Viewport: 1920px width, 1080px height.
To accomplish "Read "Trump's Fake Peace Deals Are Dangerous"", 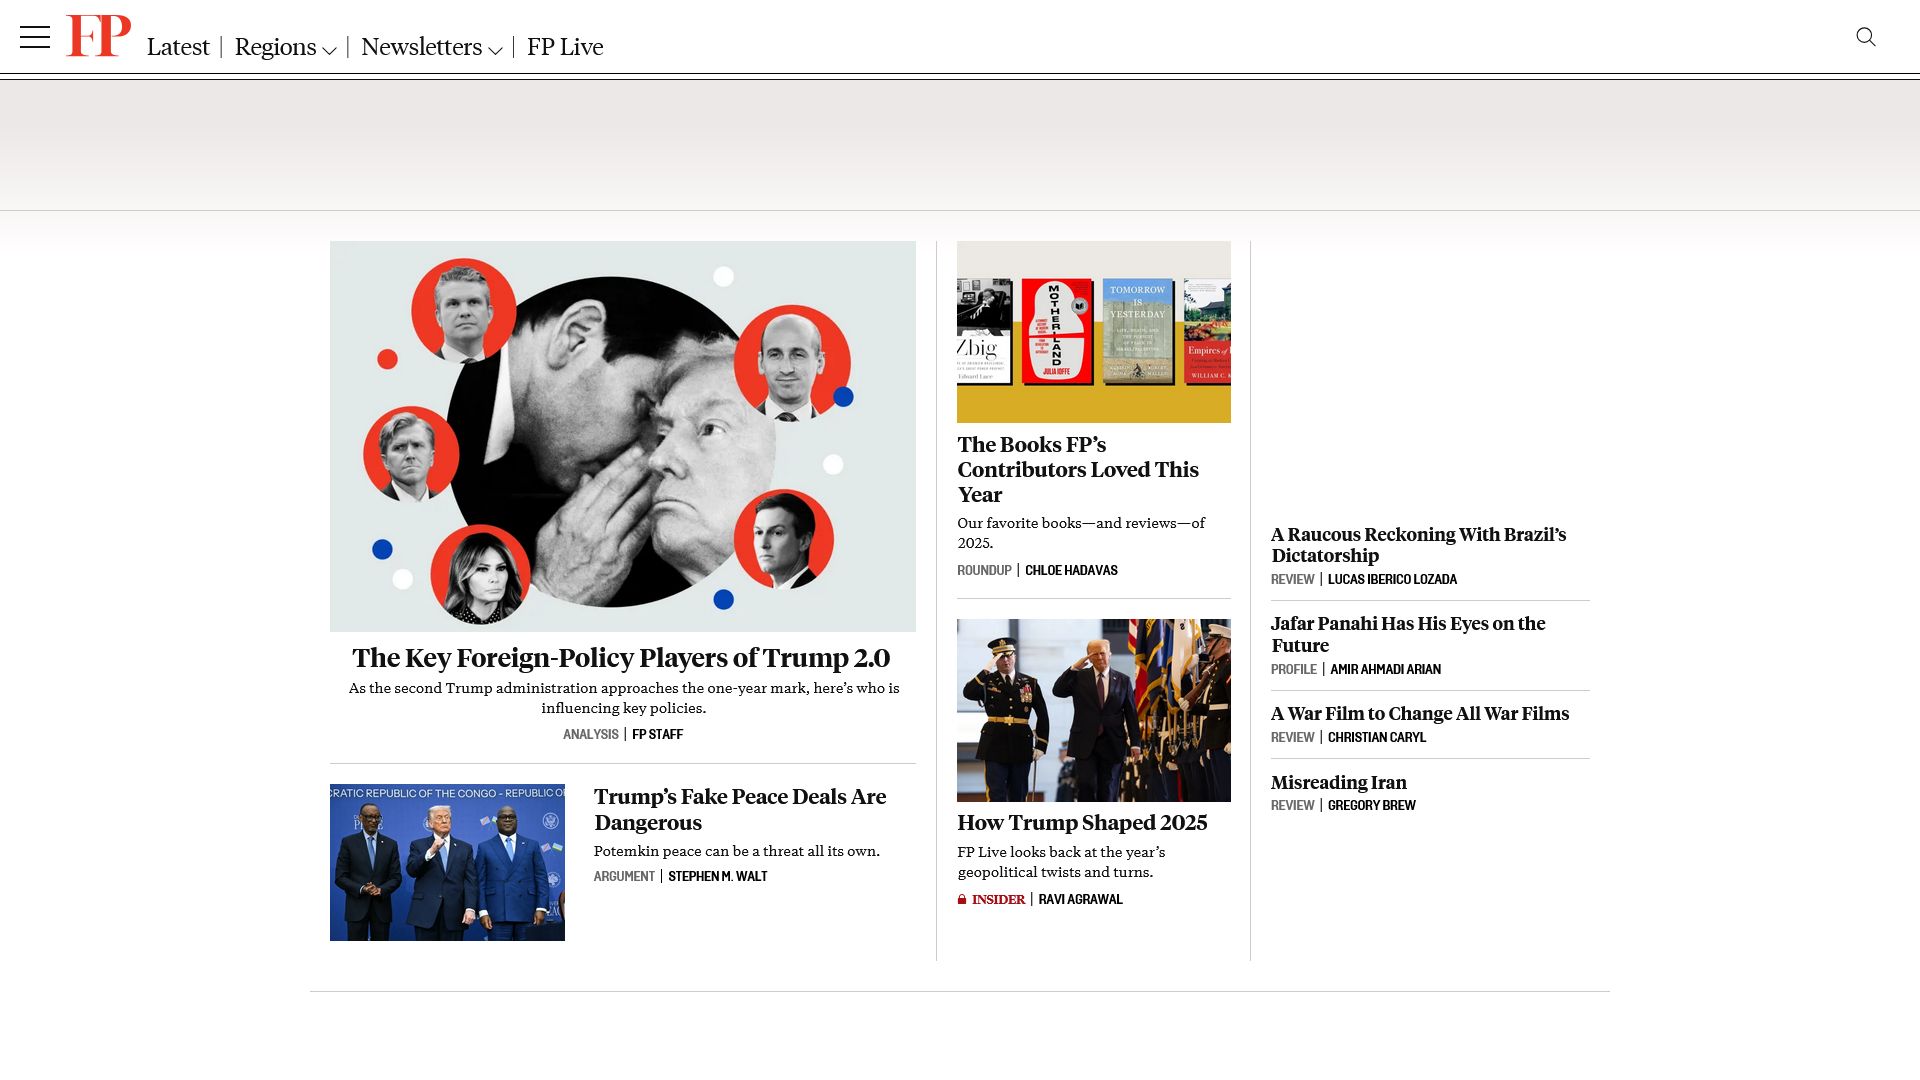I will [x=740, y=810].
